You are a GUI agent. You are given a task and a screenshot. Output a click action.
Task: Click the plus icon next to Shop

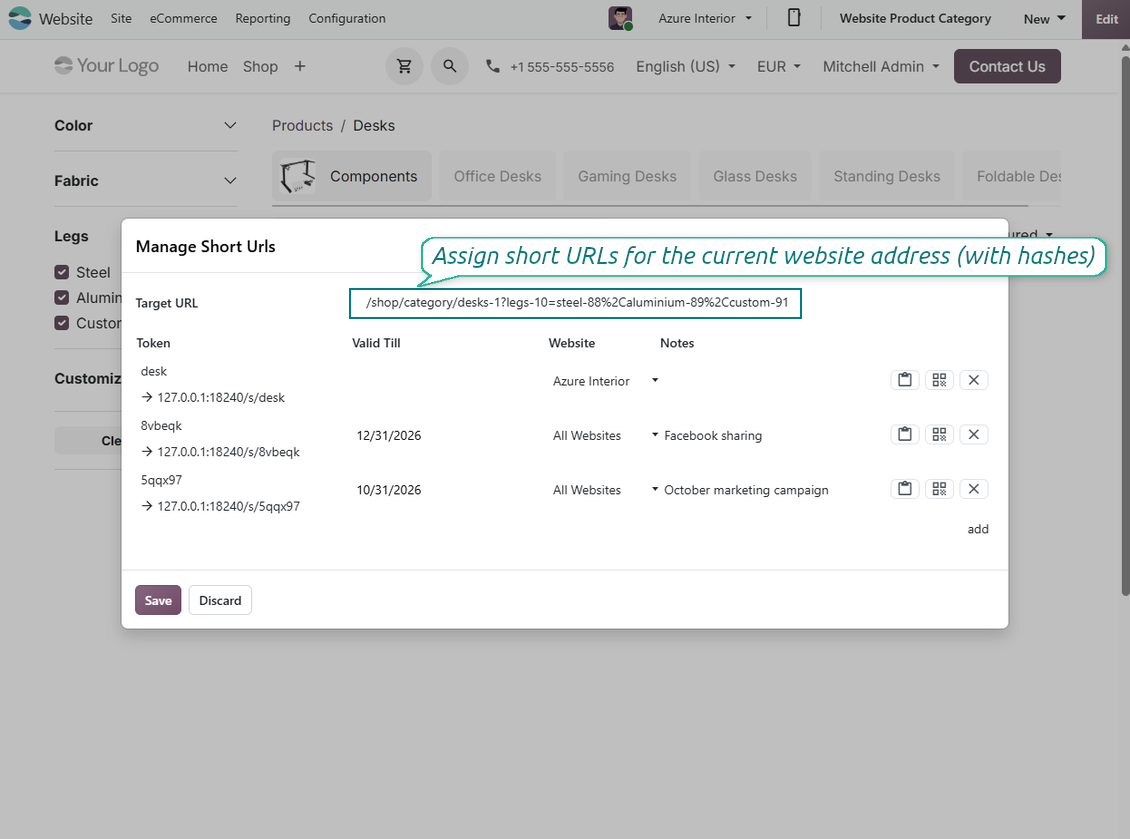click(300, 66)
